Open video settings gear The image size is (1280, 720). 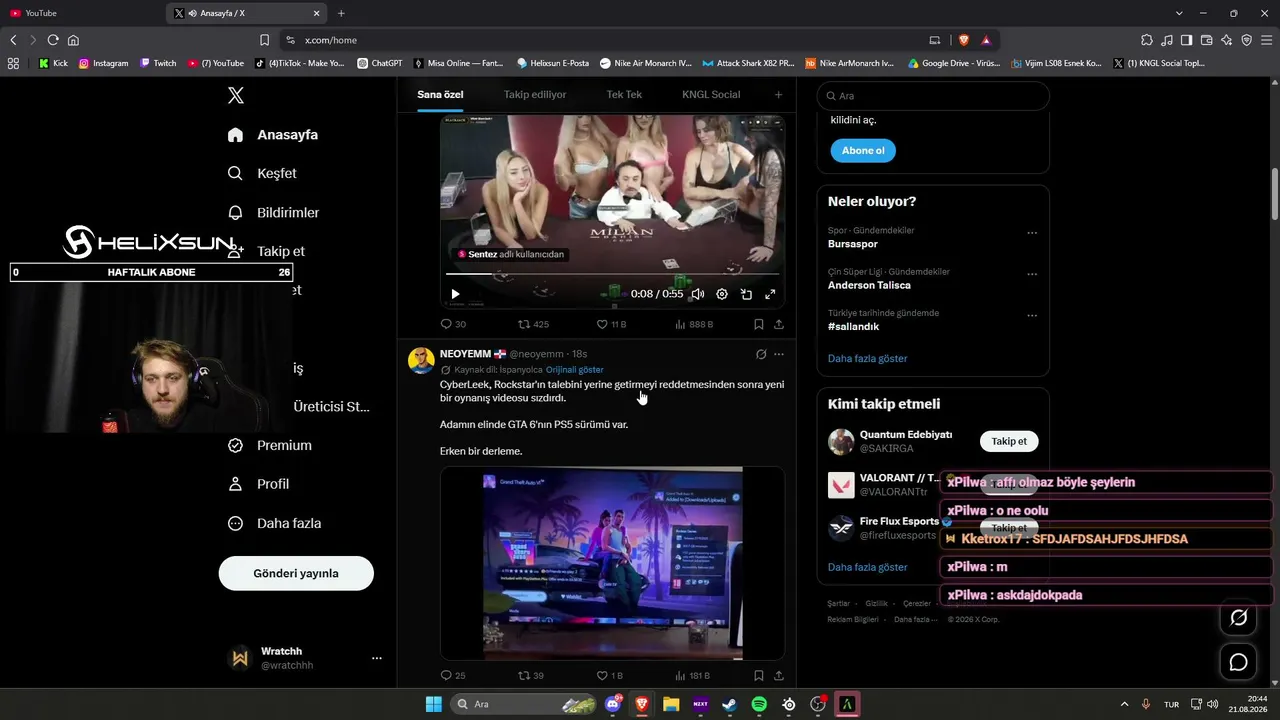(722, 294)
